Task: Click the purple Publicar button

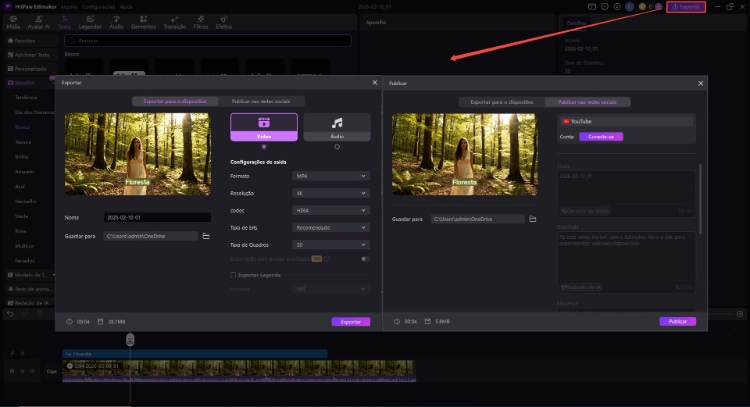Action: pyautogui.click(x=677, y=321)
